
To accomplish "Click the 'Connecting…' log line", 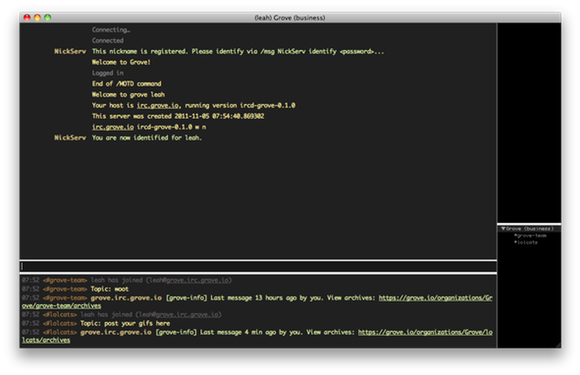I will pyautogui.click(x=111, y=30).
